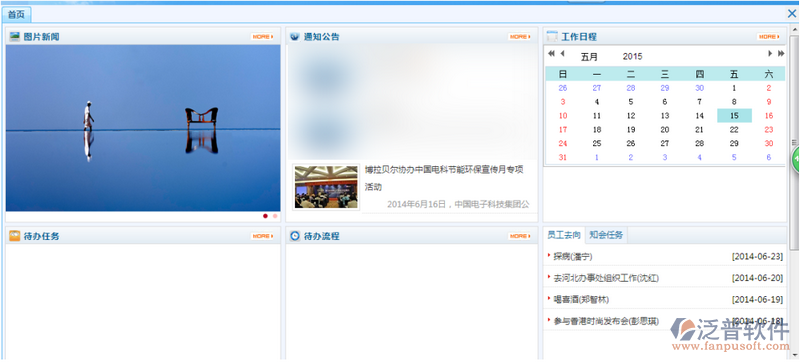
Task: Open MORE in 图片新闻 panel
Action: [x=262, y=37]
